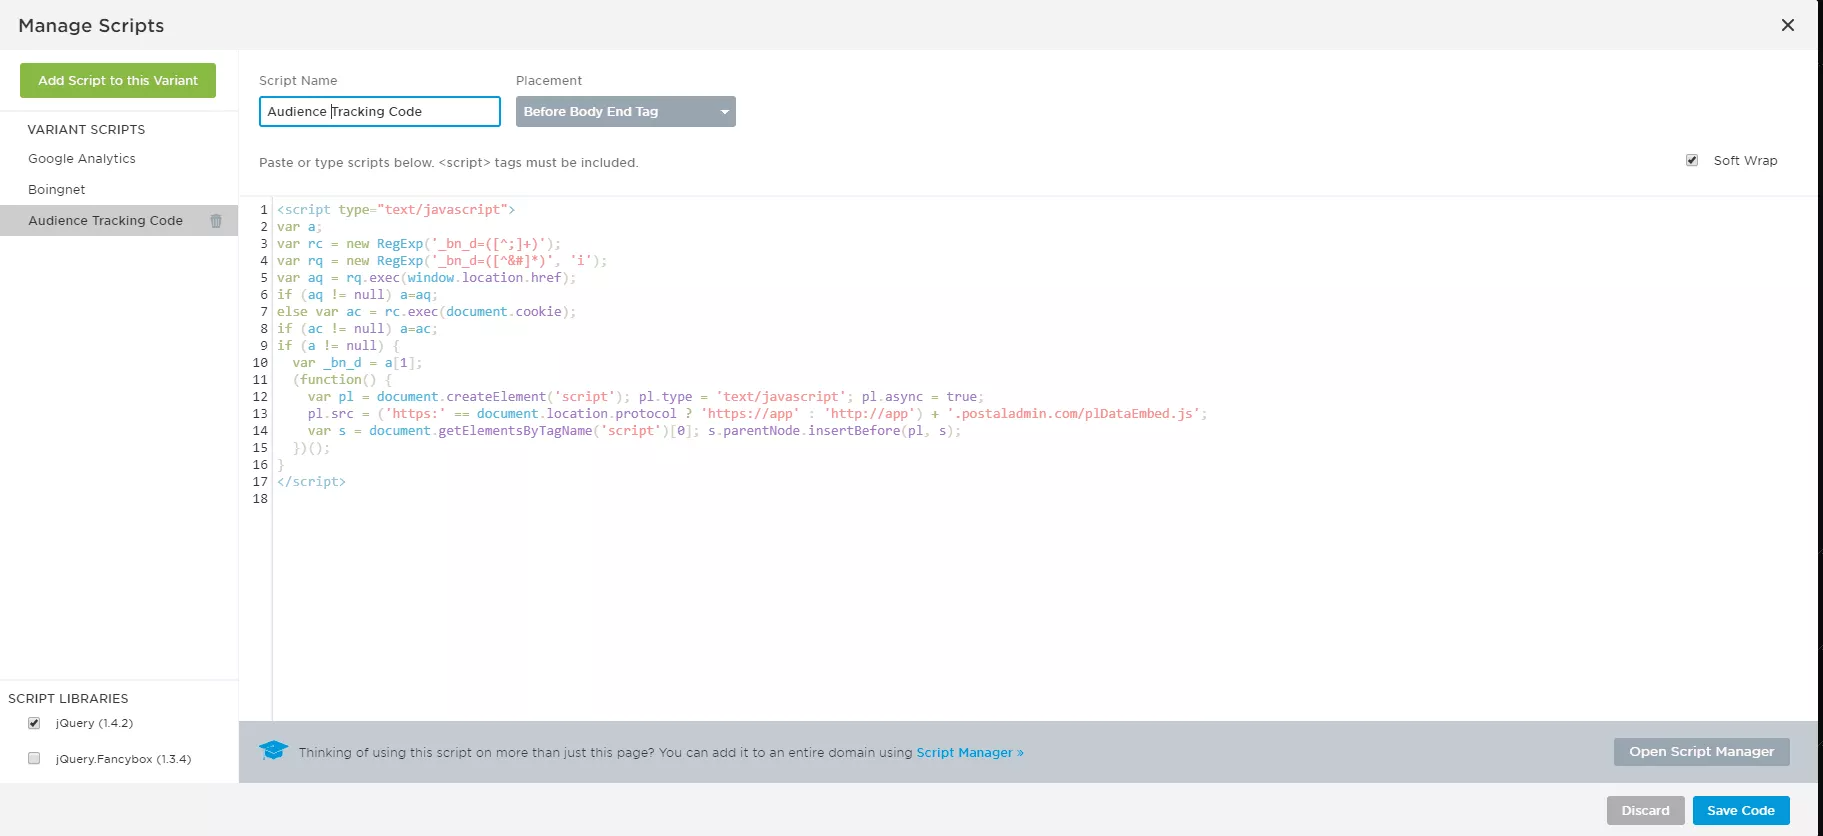Click the 'var rc = new RegExp' line
This screenshot has height=836, width=1823.
point(419,244)
